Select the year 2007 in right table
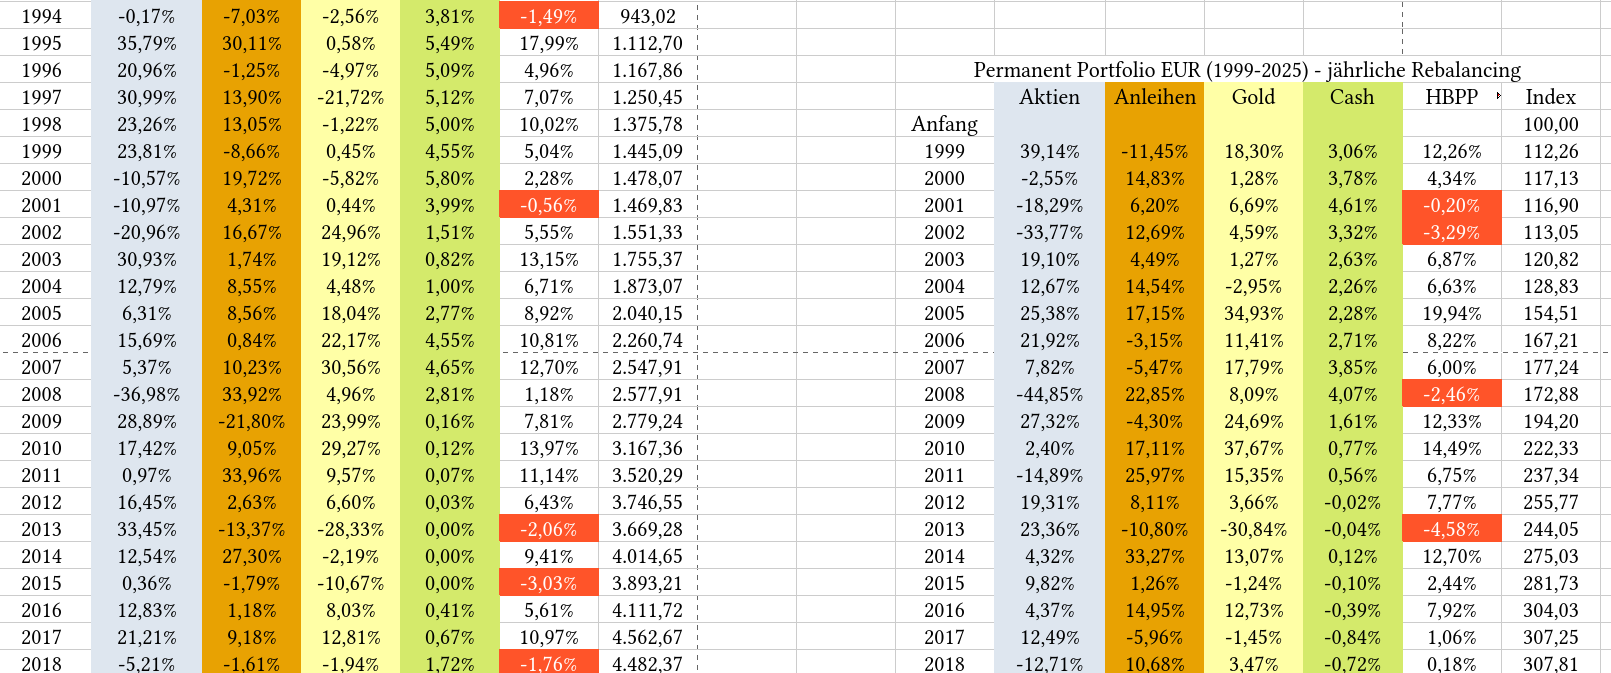This screenshot has width=1611, height=673. pos(944,367)
